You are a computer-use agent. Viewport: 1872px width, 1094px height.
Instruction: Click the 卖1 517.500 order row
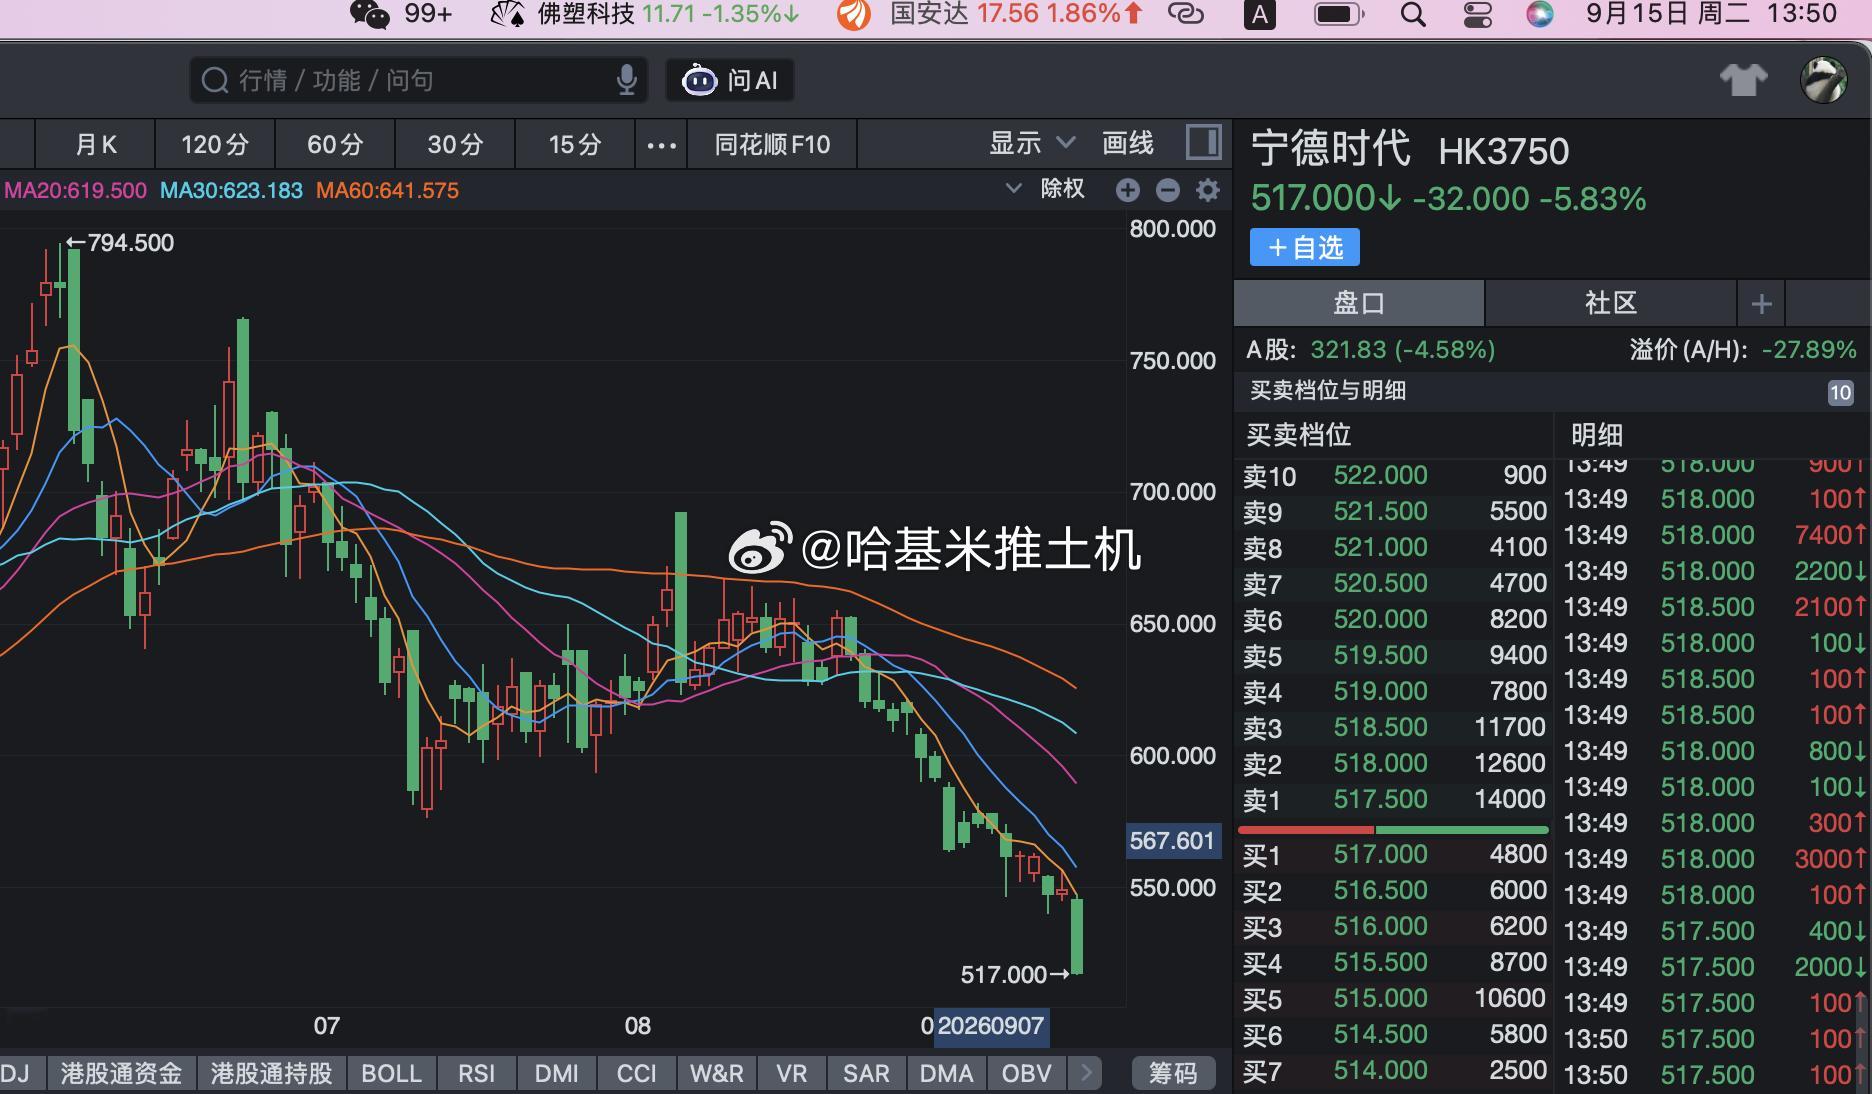[x=1394, y=800]
